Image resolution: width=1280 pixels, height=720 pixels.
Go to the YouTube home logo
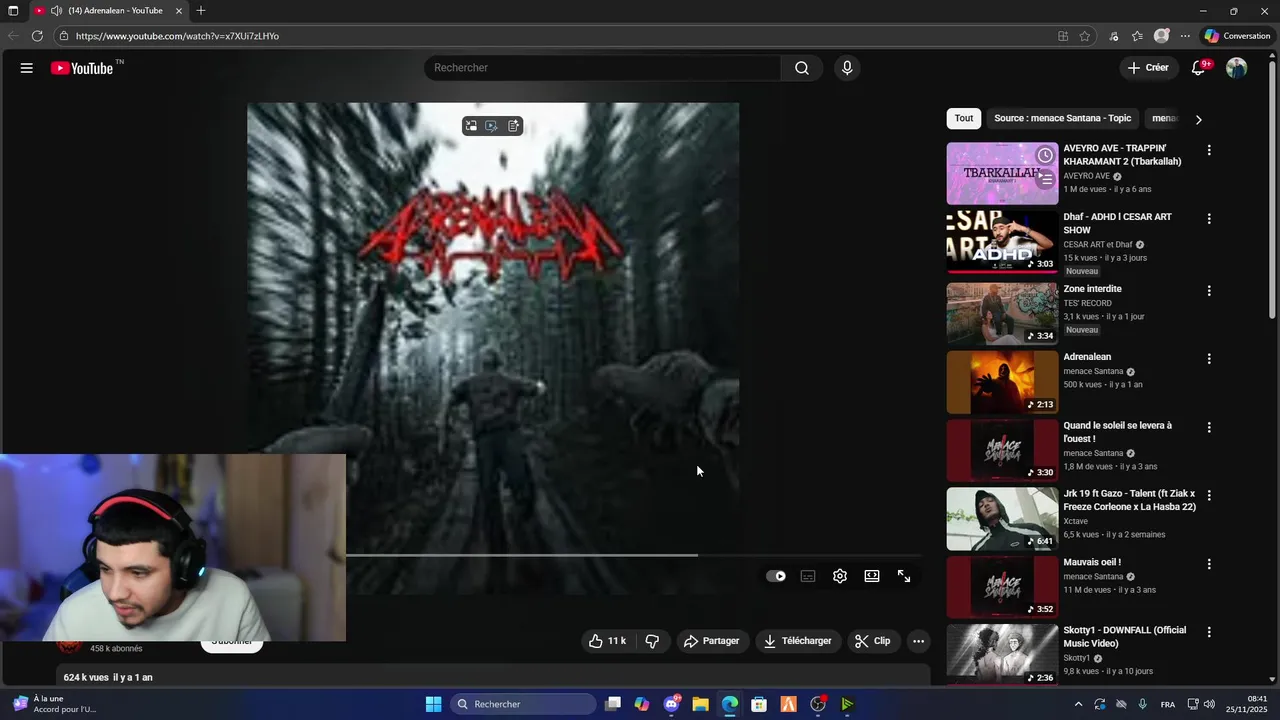pos(82,68)
